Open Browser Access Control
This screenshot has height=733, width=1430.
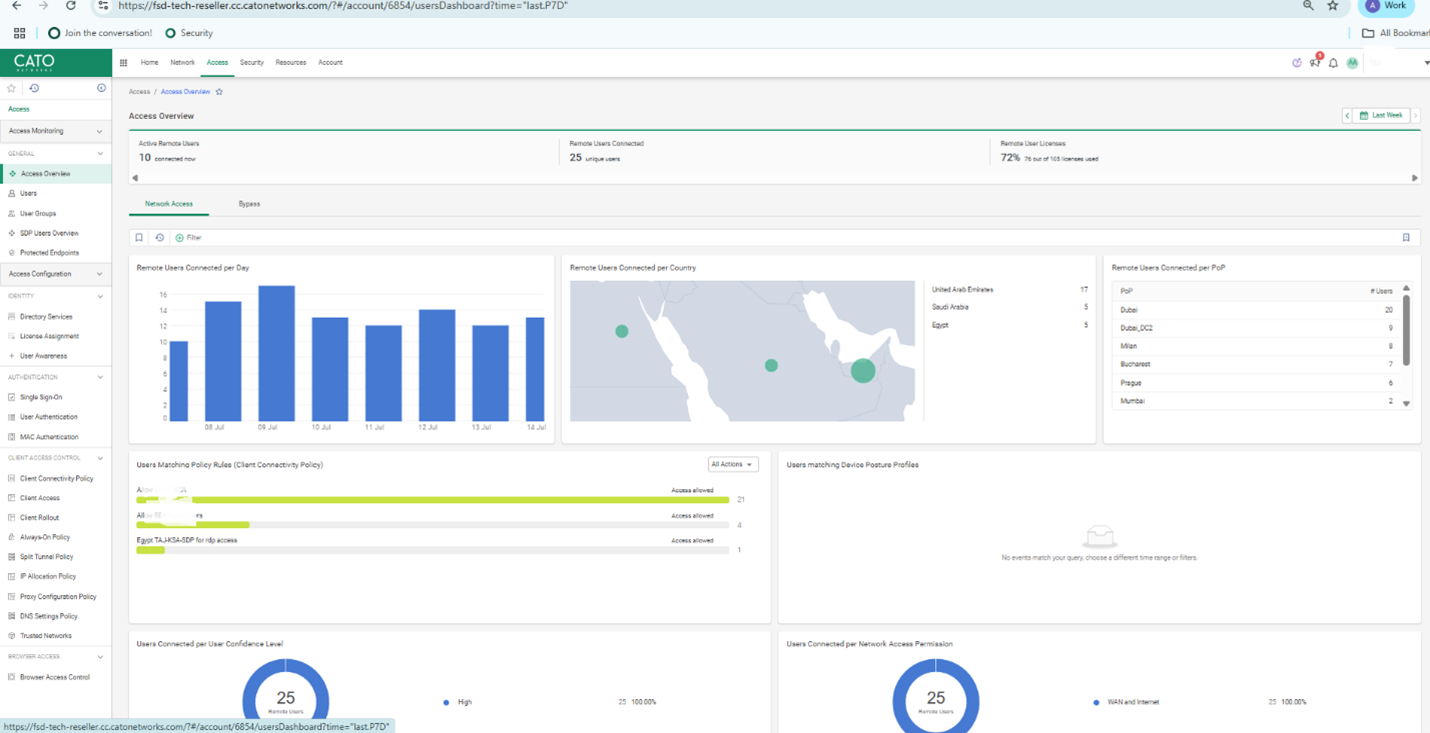click(54, 678)
